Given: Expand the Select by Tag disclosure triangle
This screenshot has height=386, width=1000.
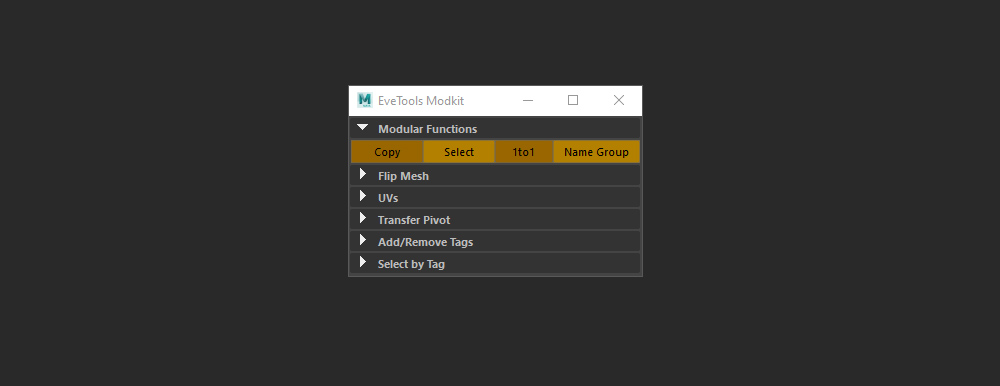Looking at the screenshot, I should tap(363, 262).
